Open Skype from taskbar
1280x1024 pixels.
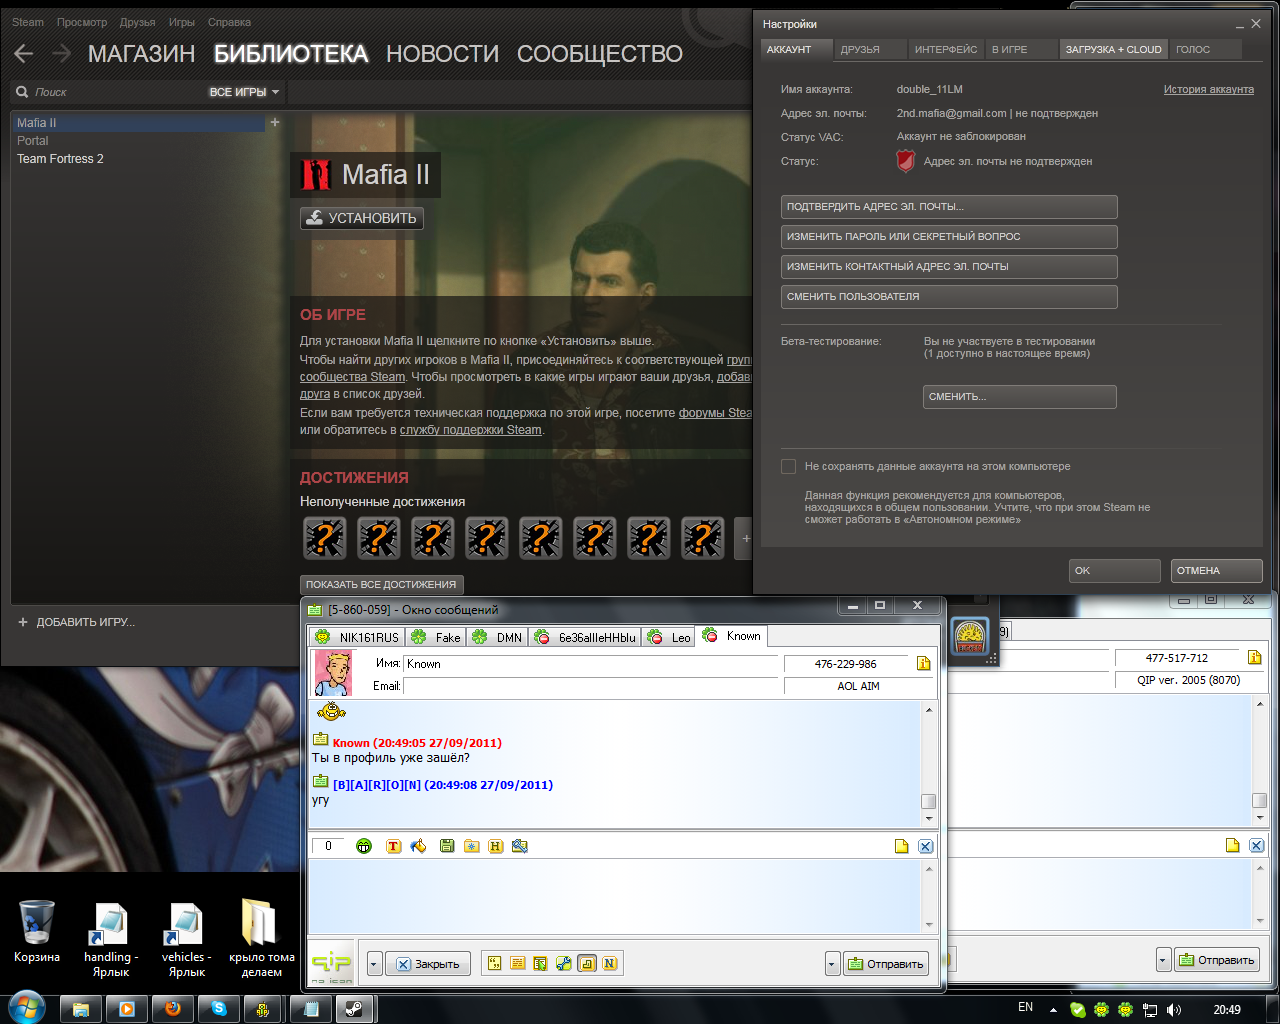point(219,1009)
